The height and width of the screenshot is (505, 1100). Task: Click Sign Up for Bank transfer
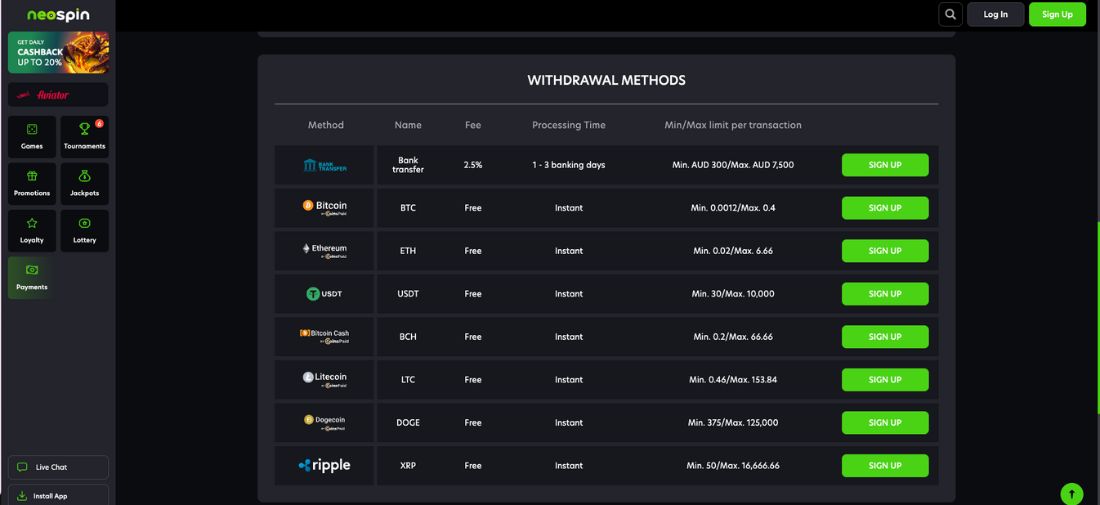tap(885, 165)
